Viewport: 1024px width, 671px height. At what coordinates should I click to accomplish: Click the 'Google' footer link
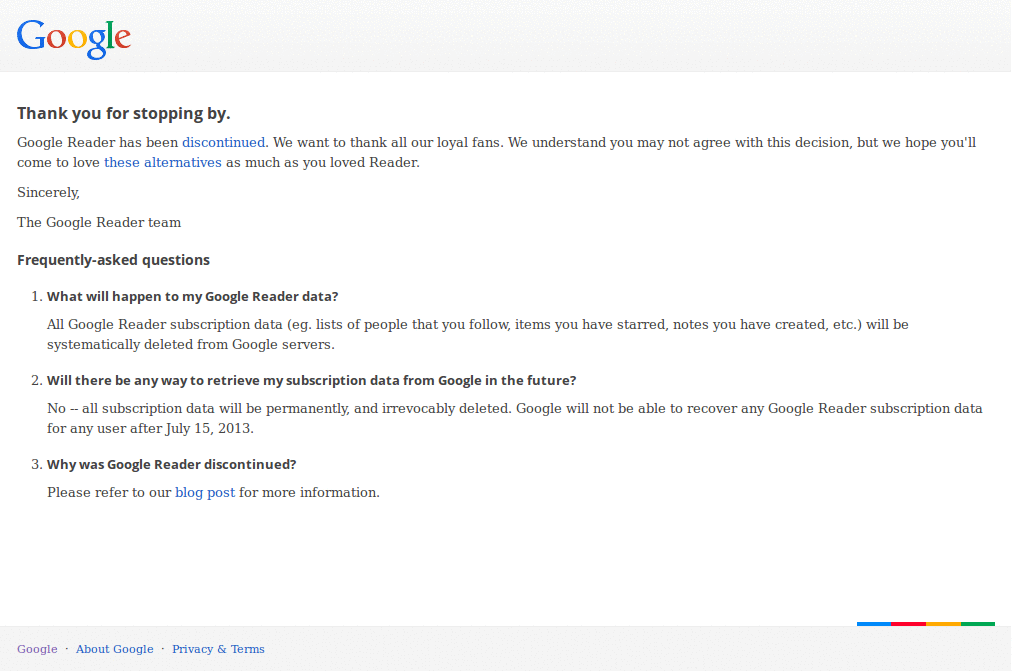coord(37,649)
